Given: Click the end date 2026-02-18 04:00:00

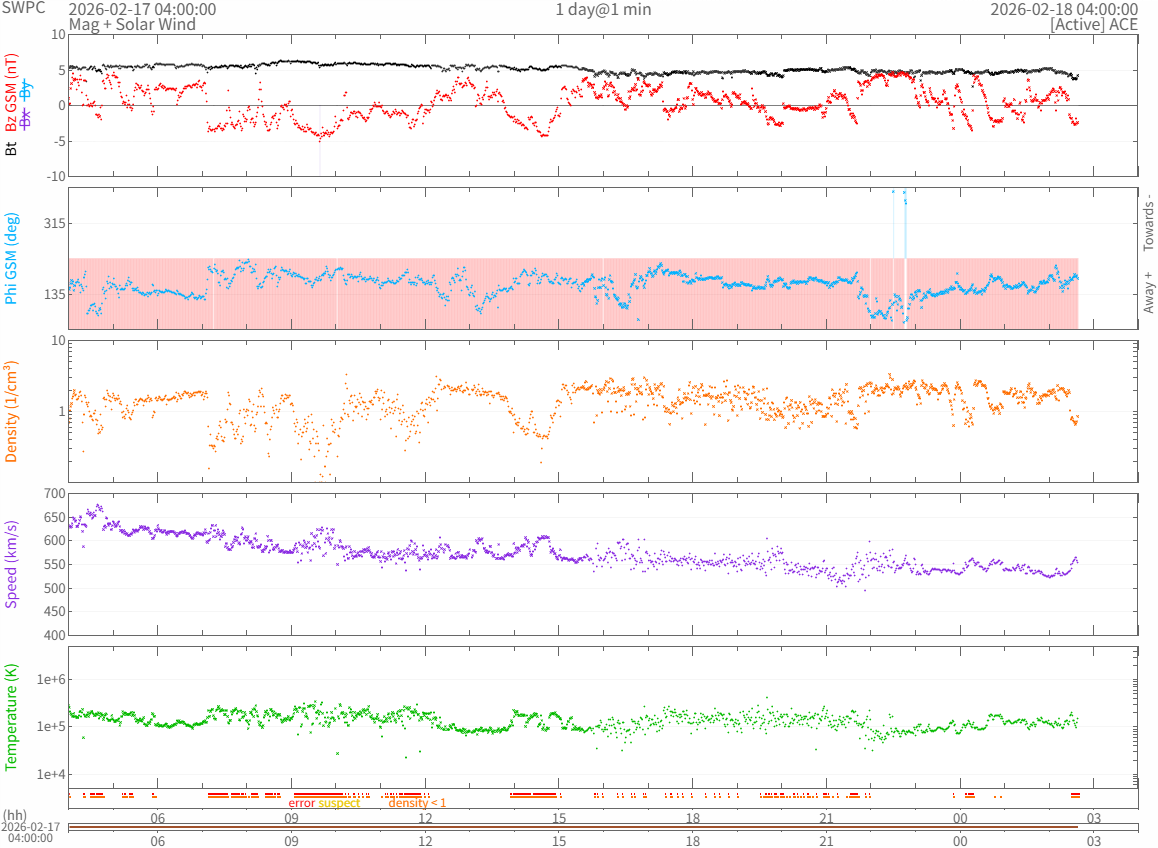Looking at the screenshot, I should coord(1063,9).
